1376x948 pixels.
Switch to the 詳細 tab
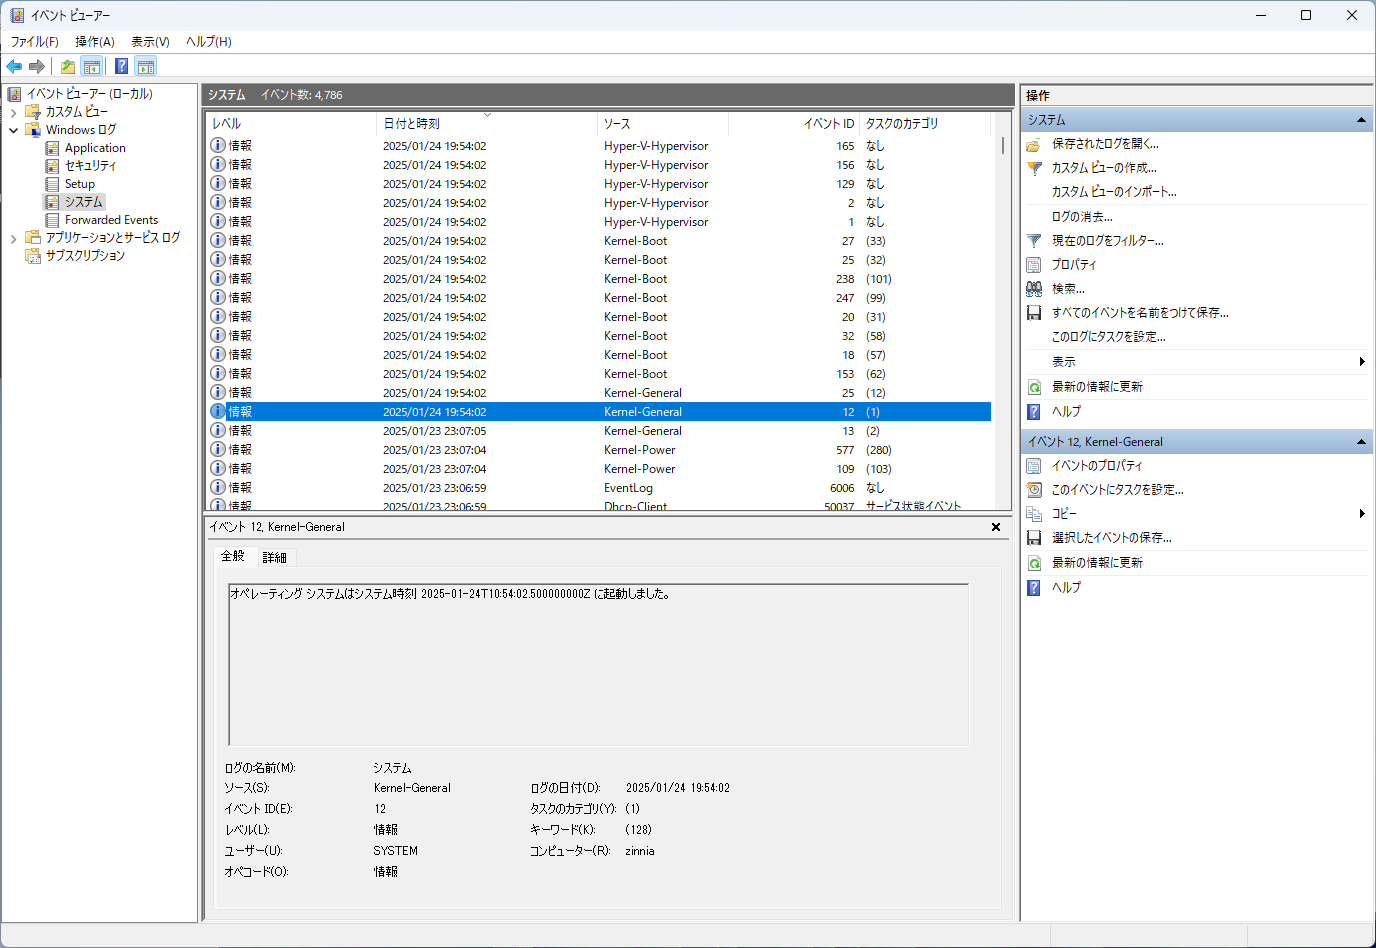click(x=274, y=557)
